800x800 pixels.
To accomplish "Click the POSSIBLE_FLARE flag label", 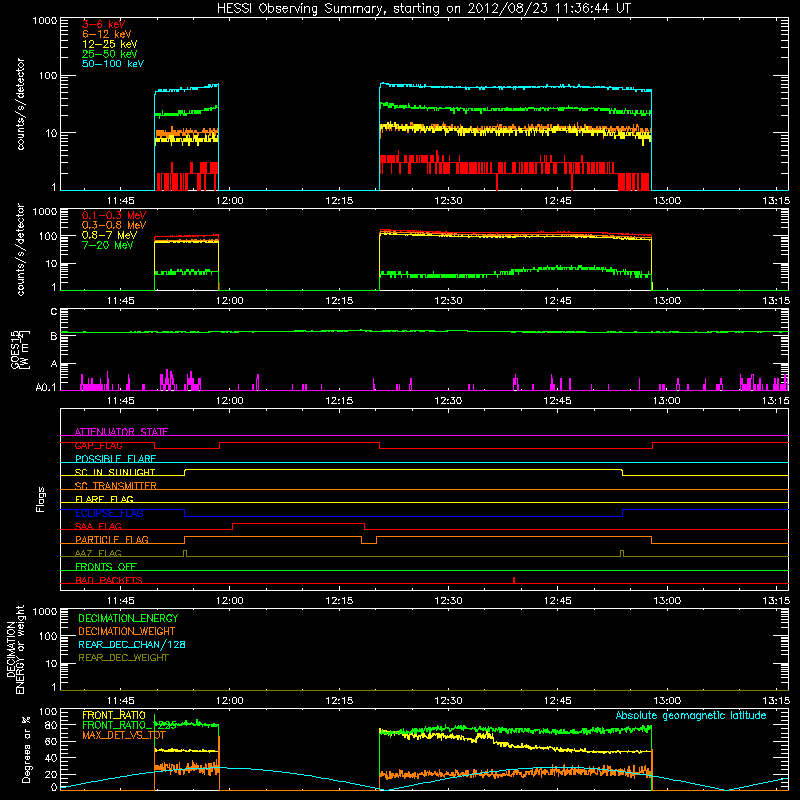I will [x=115, y=459].
